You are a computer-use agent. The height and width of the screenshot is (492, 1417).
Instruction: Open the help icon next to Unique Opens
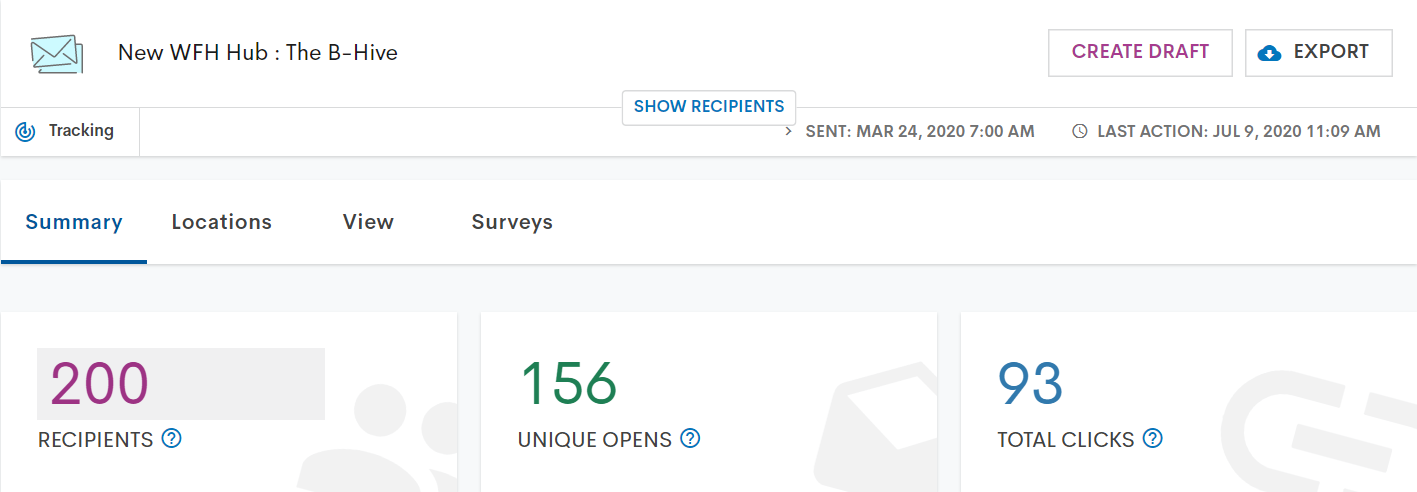690,438
